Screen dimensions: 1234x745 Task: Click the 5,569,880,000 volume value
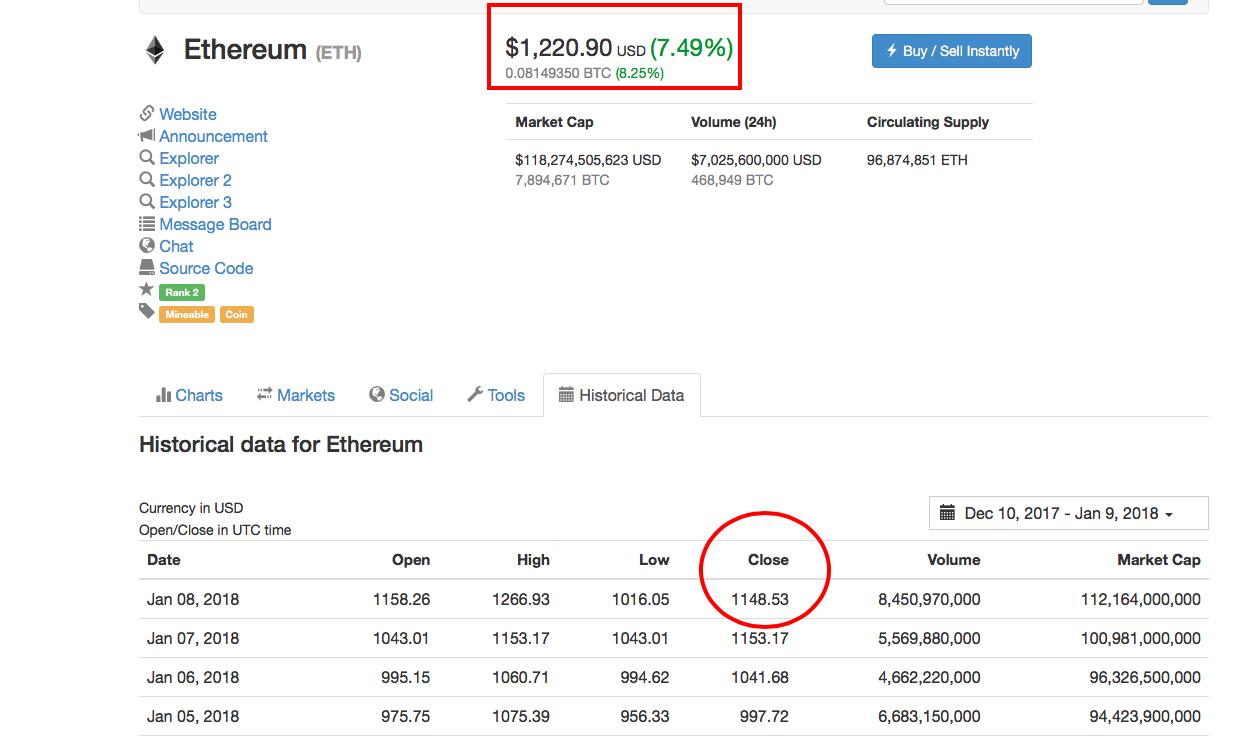click(929, 638)
